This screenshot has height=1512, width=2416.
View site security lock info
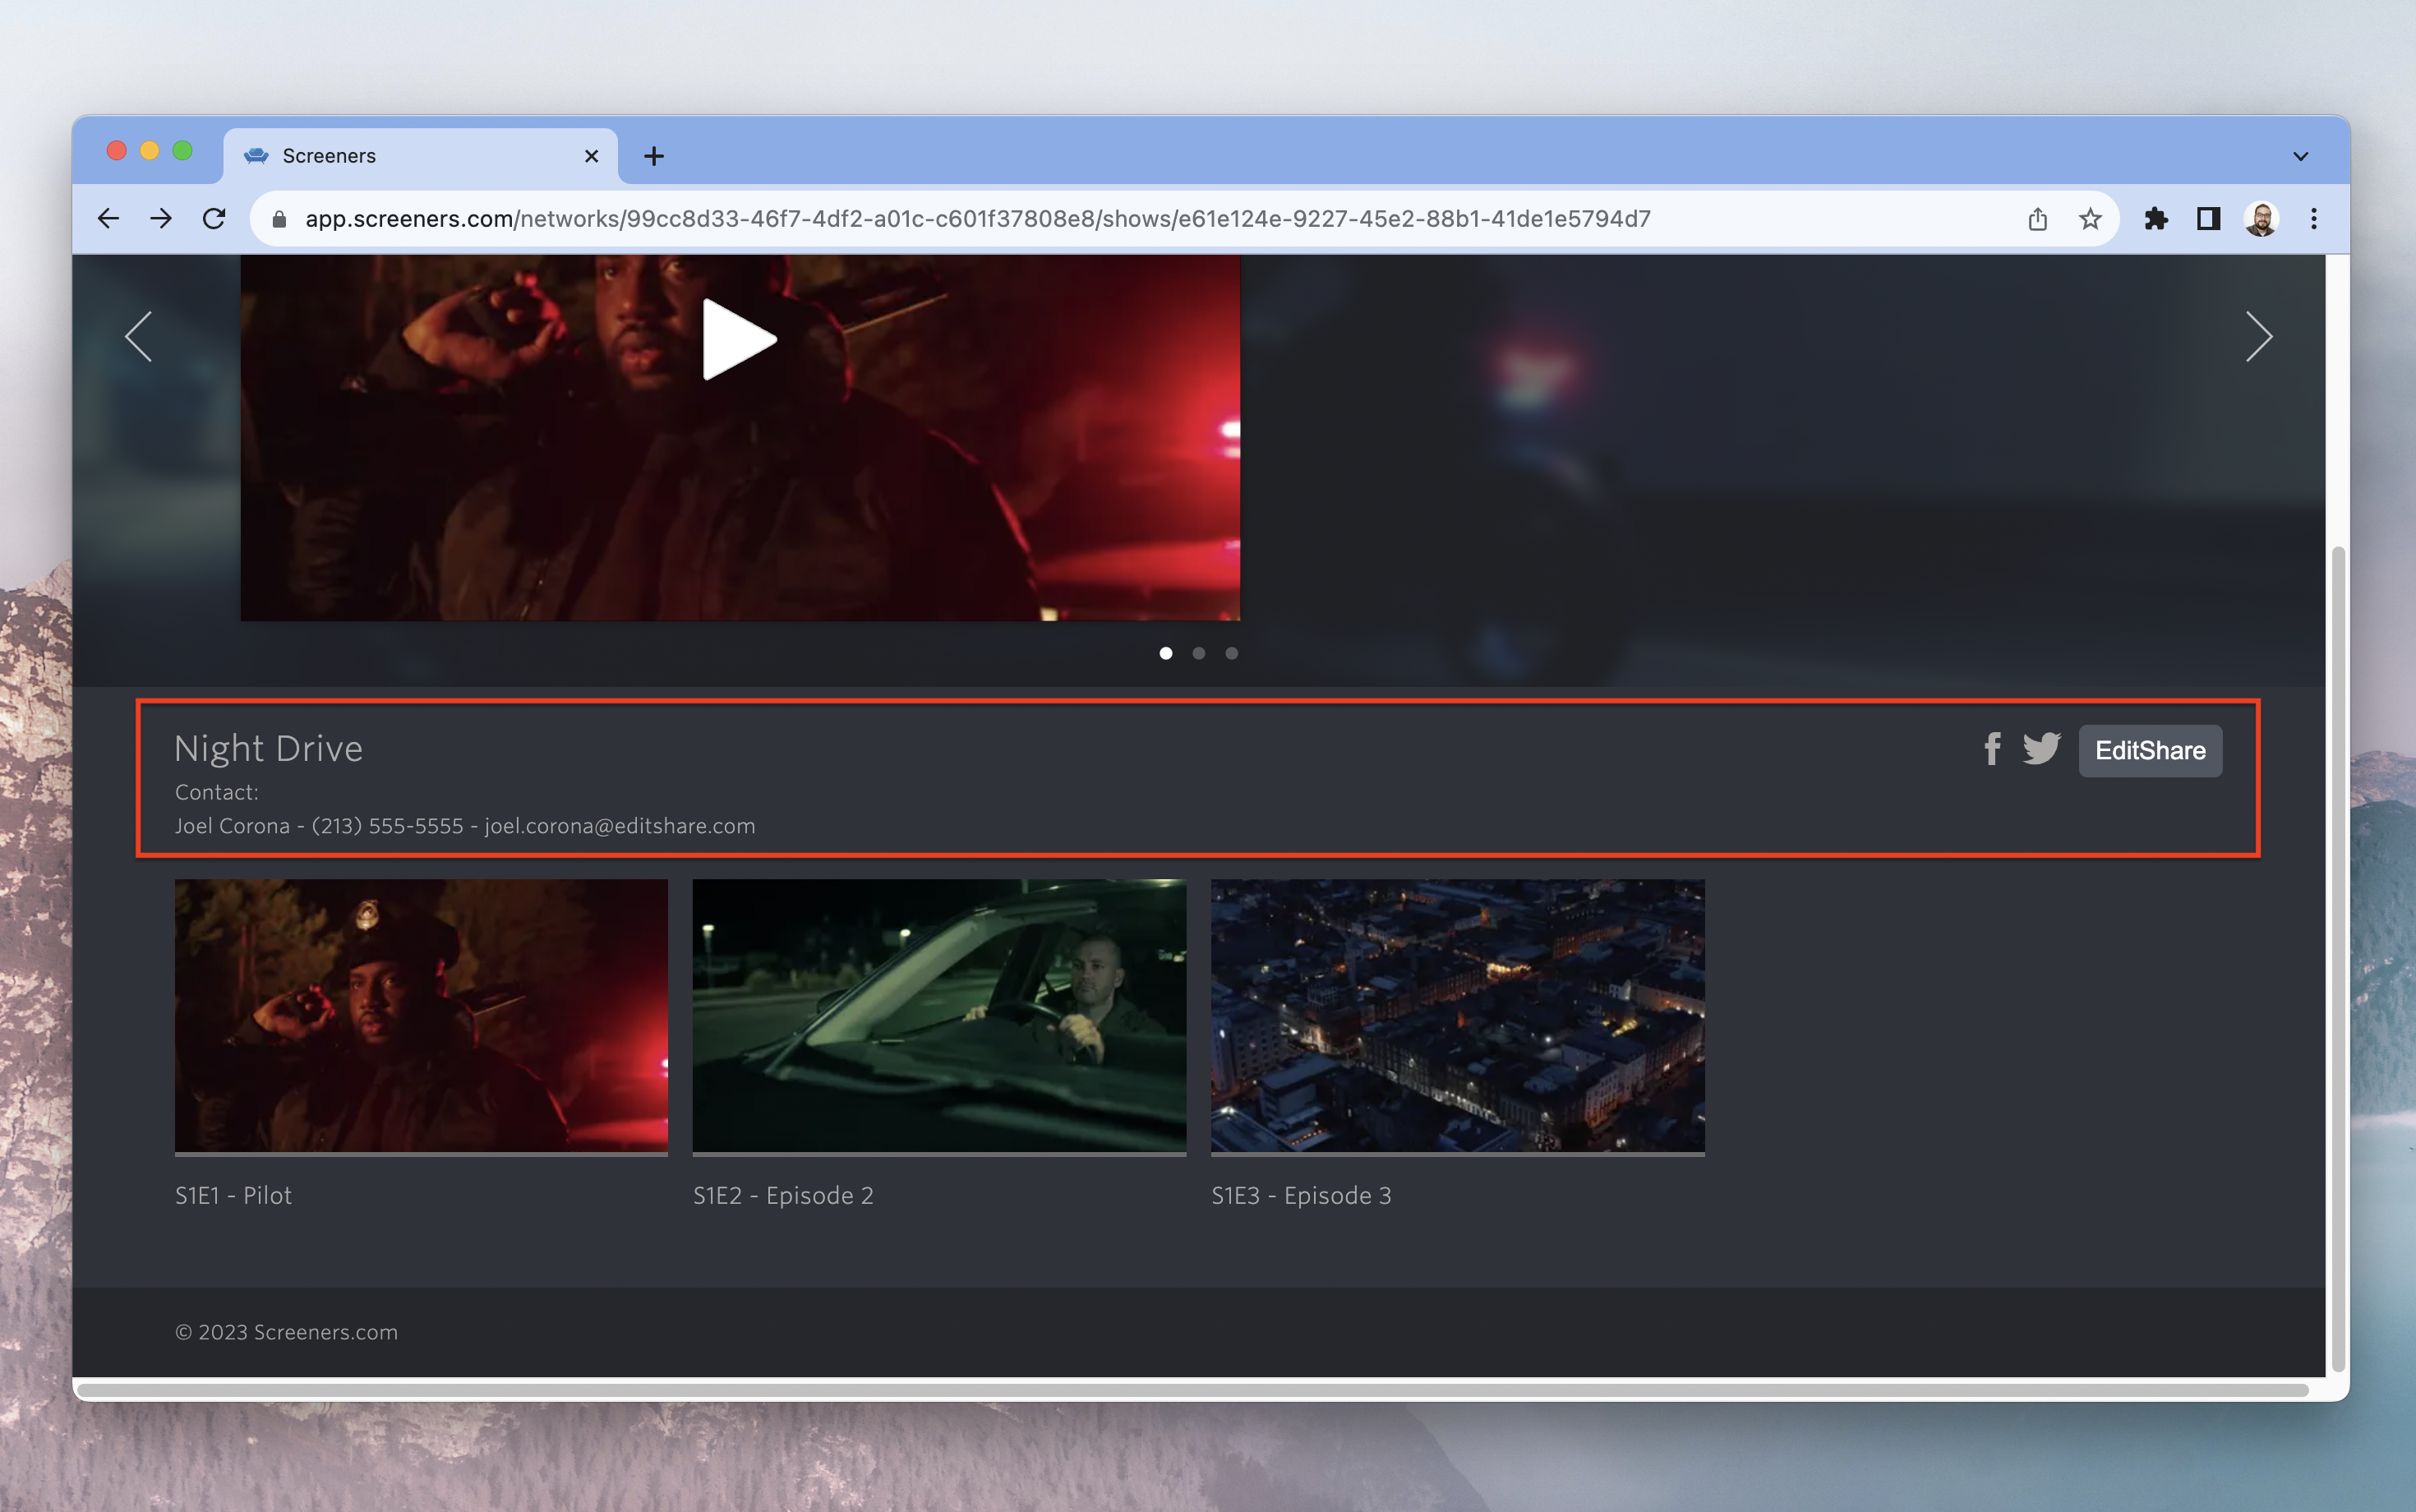click(279, 219)
